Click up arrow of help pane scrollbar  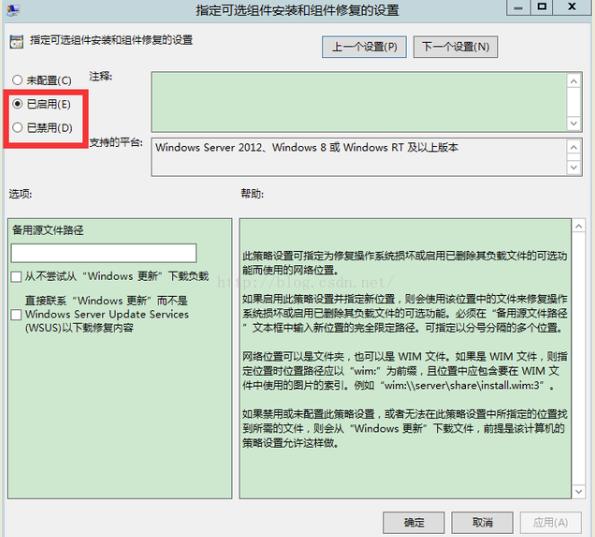[579, 227]
